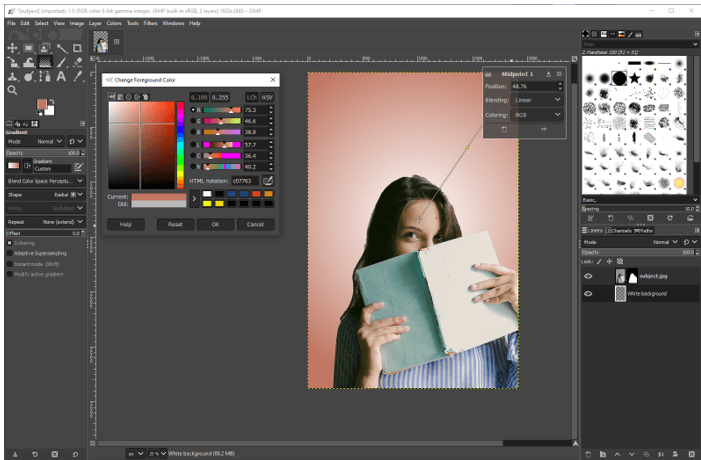Screen dimensions: 701x460
Task: Select the Gradient tool
Action: coord(45,62)
